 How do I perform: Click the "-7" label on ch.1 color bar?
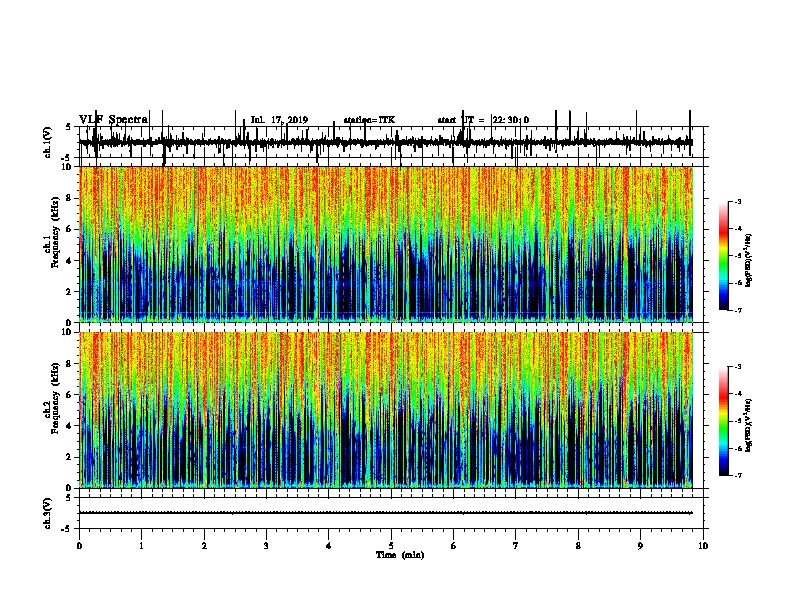pos(737,310)
